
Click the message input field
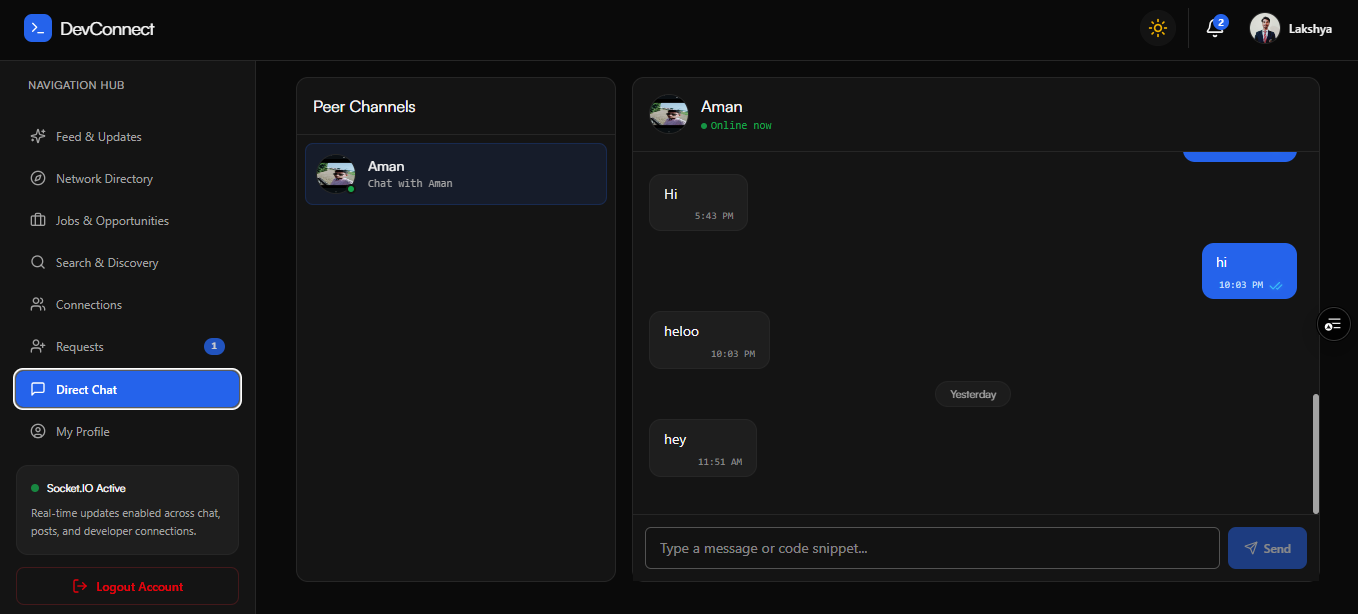(932, 548)
